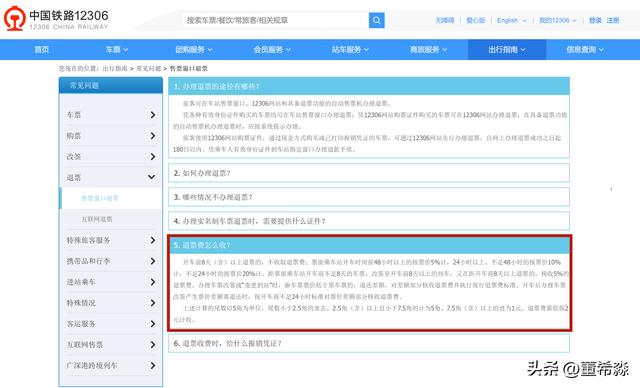Go to 首页 in navigation bar
Screen dimensions: 640x388
[41, 50]
